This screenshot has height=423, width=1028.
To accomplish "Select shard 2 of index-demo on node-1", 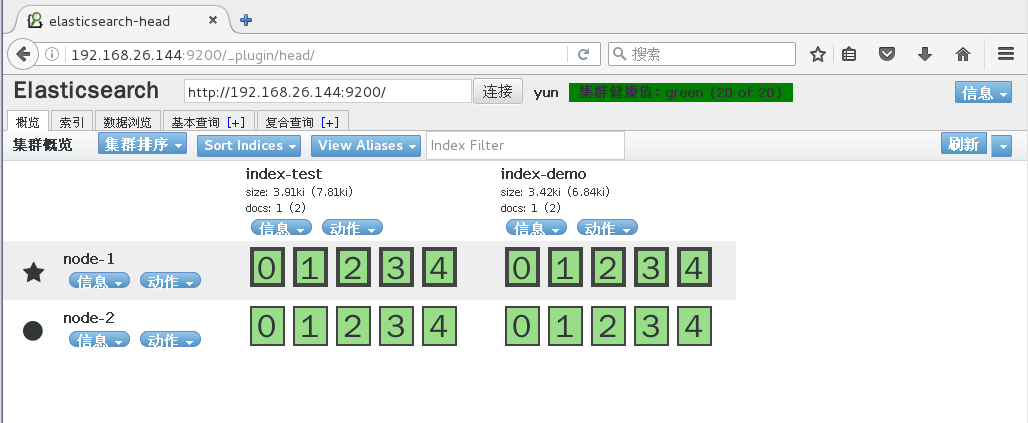I will coord(608,268).
